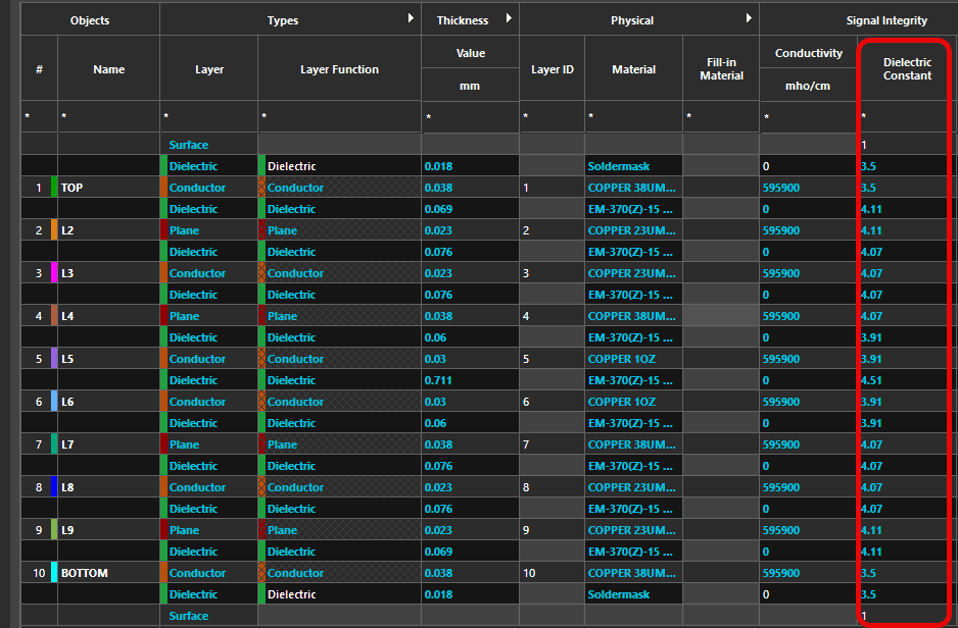Viewport: 958px width, 628px height.
Task: Expand the Physical column group arrow
Action: [748, 18]
